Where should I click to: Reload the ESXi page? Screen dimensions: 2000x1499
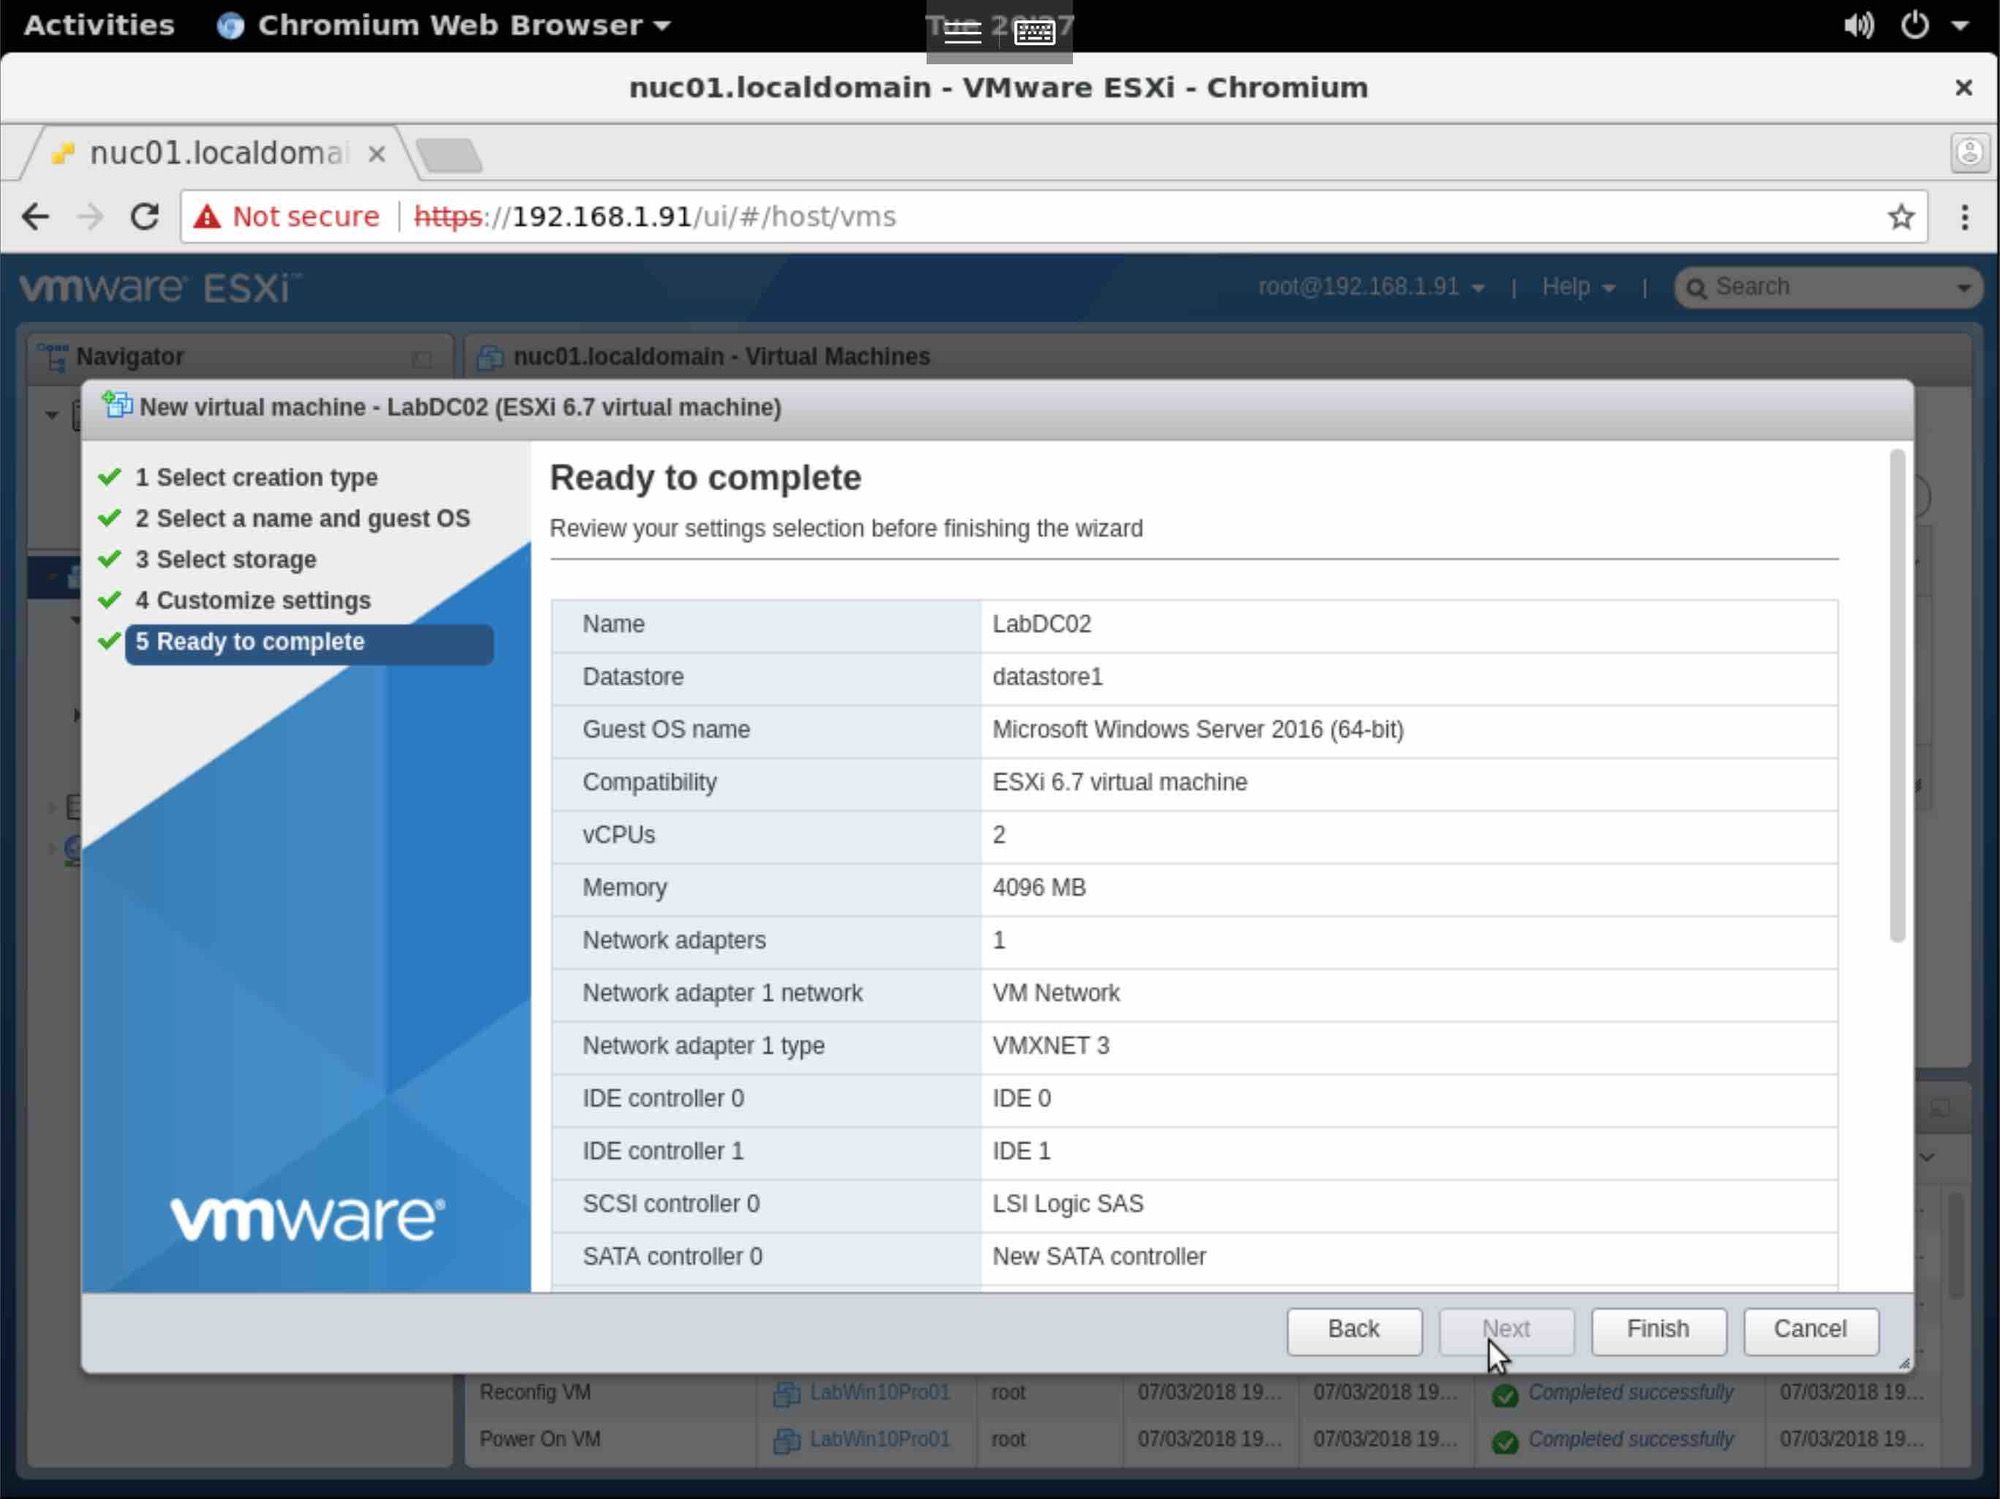145,217
